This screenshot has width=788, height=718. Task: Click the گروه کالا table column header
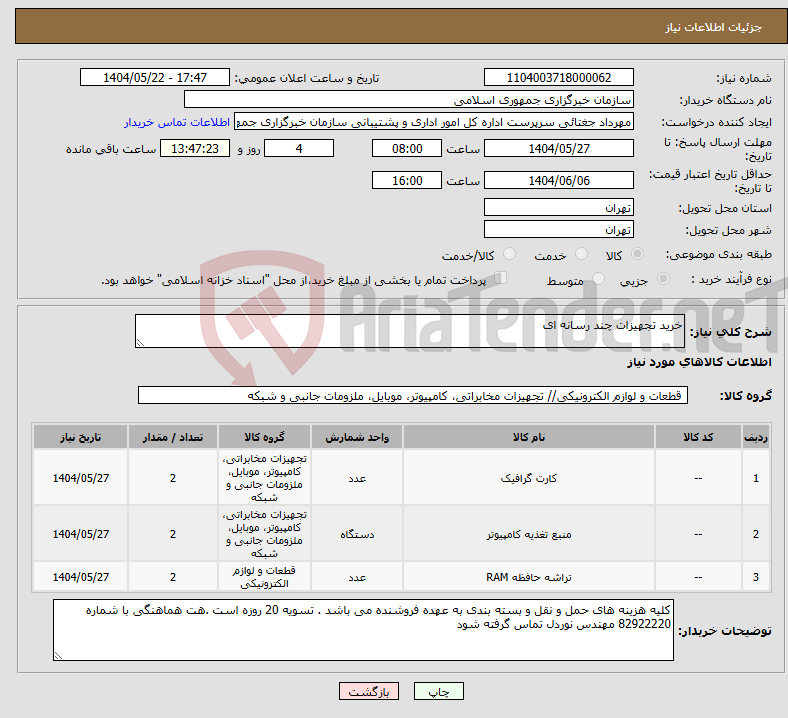pyautogui.click(x=264, y=437)
